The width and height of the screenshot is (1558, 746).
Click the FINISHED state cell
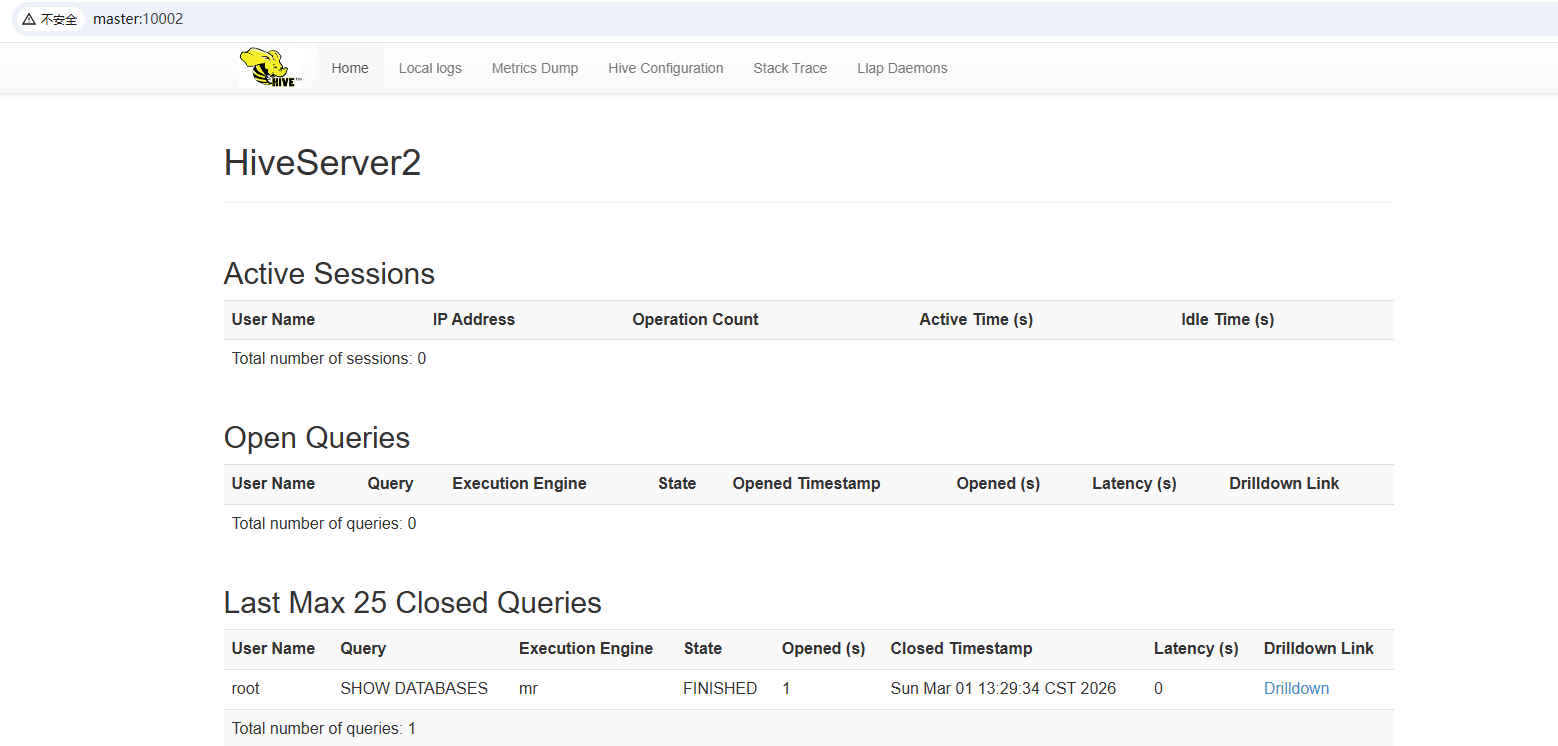(x=720, y=688)
